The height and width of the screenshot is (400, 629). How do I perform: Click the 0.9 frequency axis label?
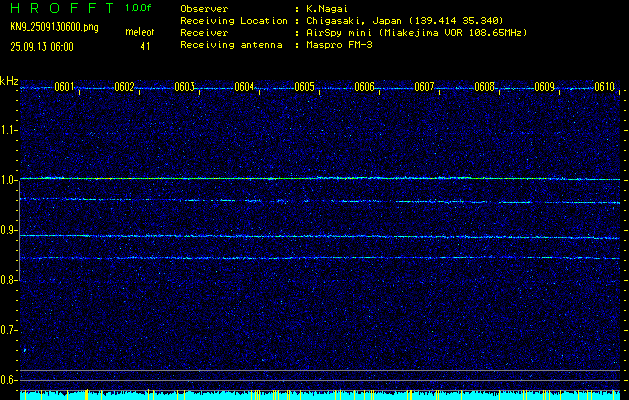pos(8,230)
